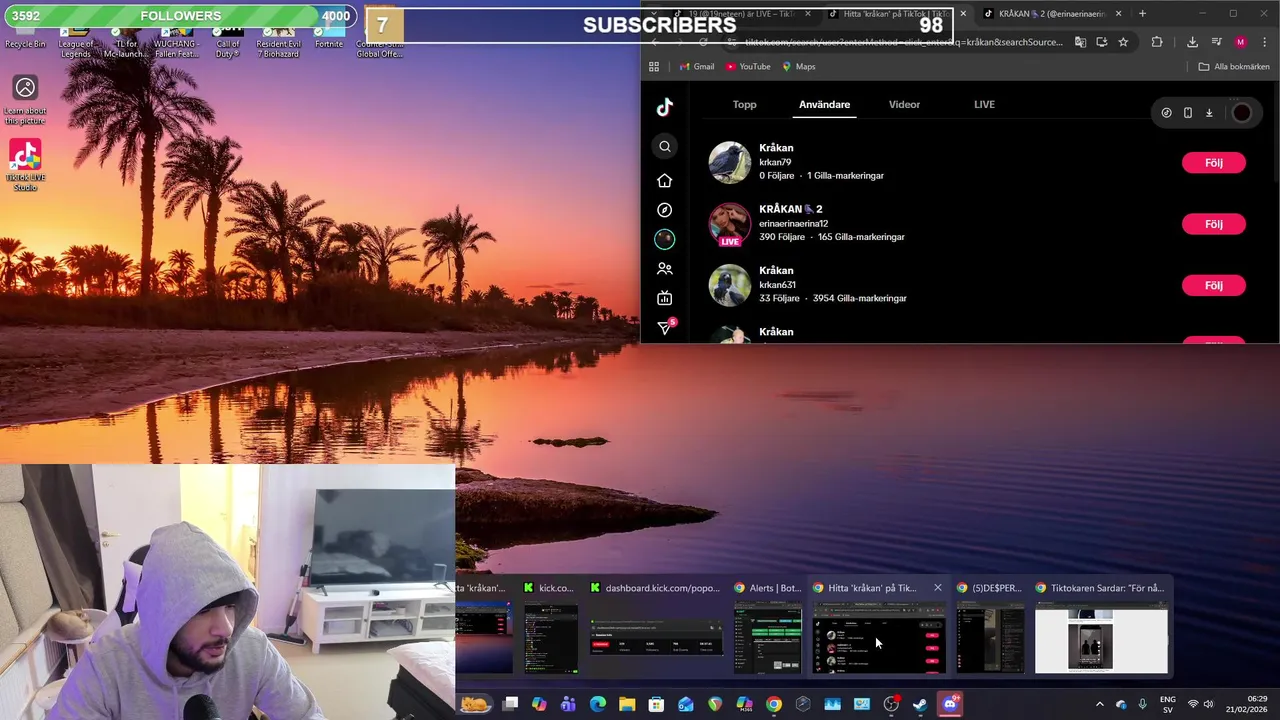Viewport: 1280px width, 720px height.
Task: Open Copilot from the taskbar
Action: [x=539, y=705]
